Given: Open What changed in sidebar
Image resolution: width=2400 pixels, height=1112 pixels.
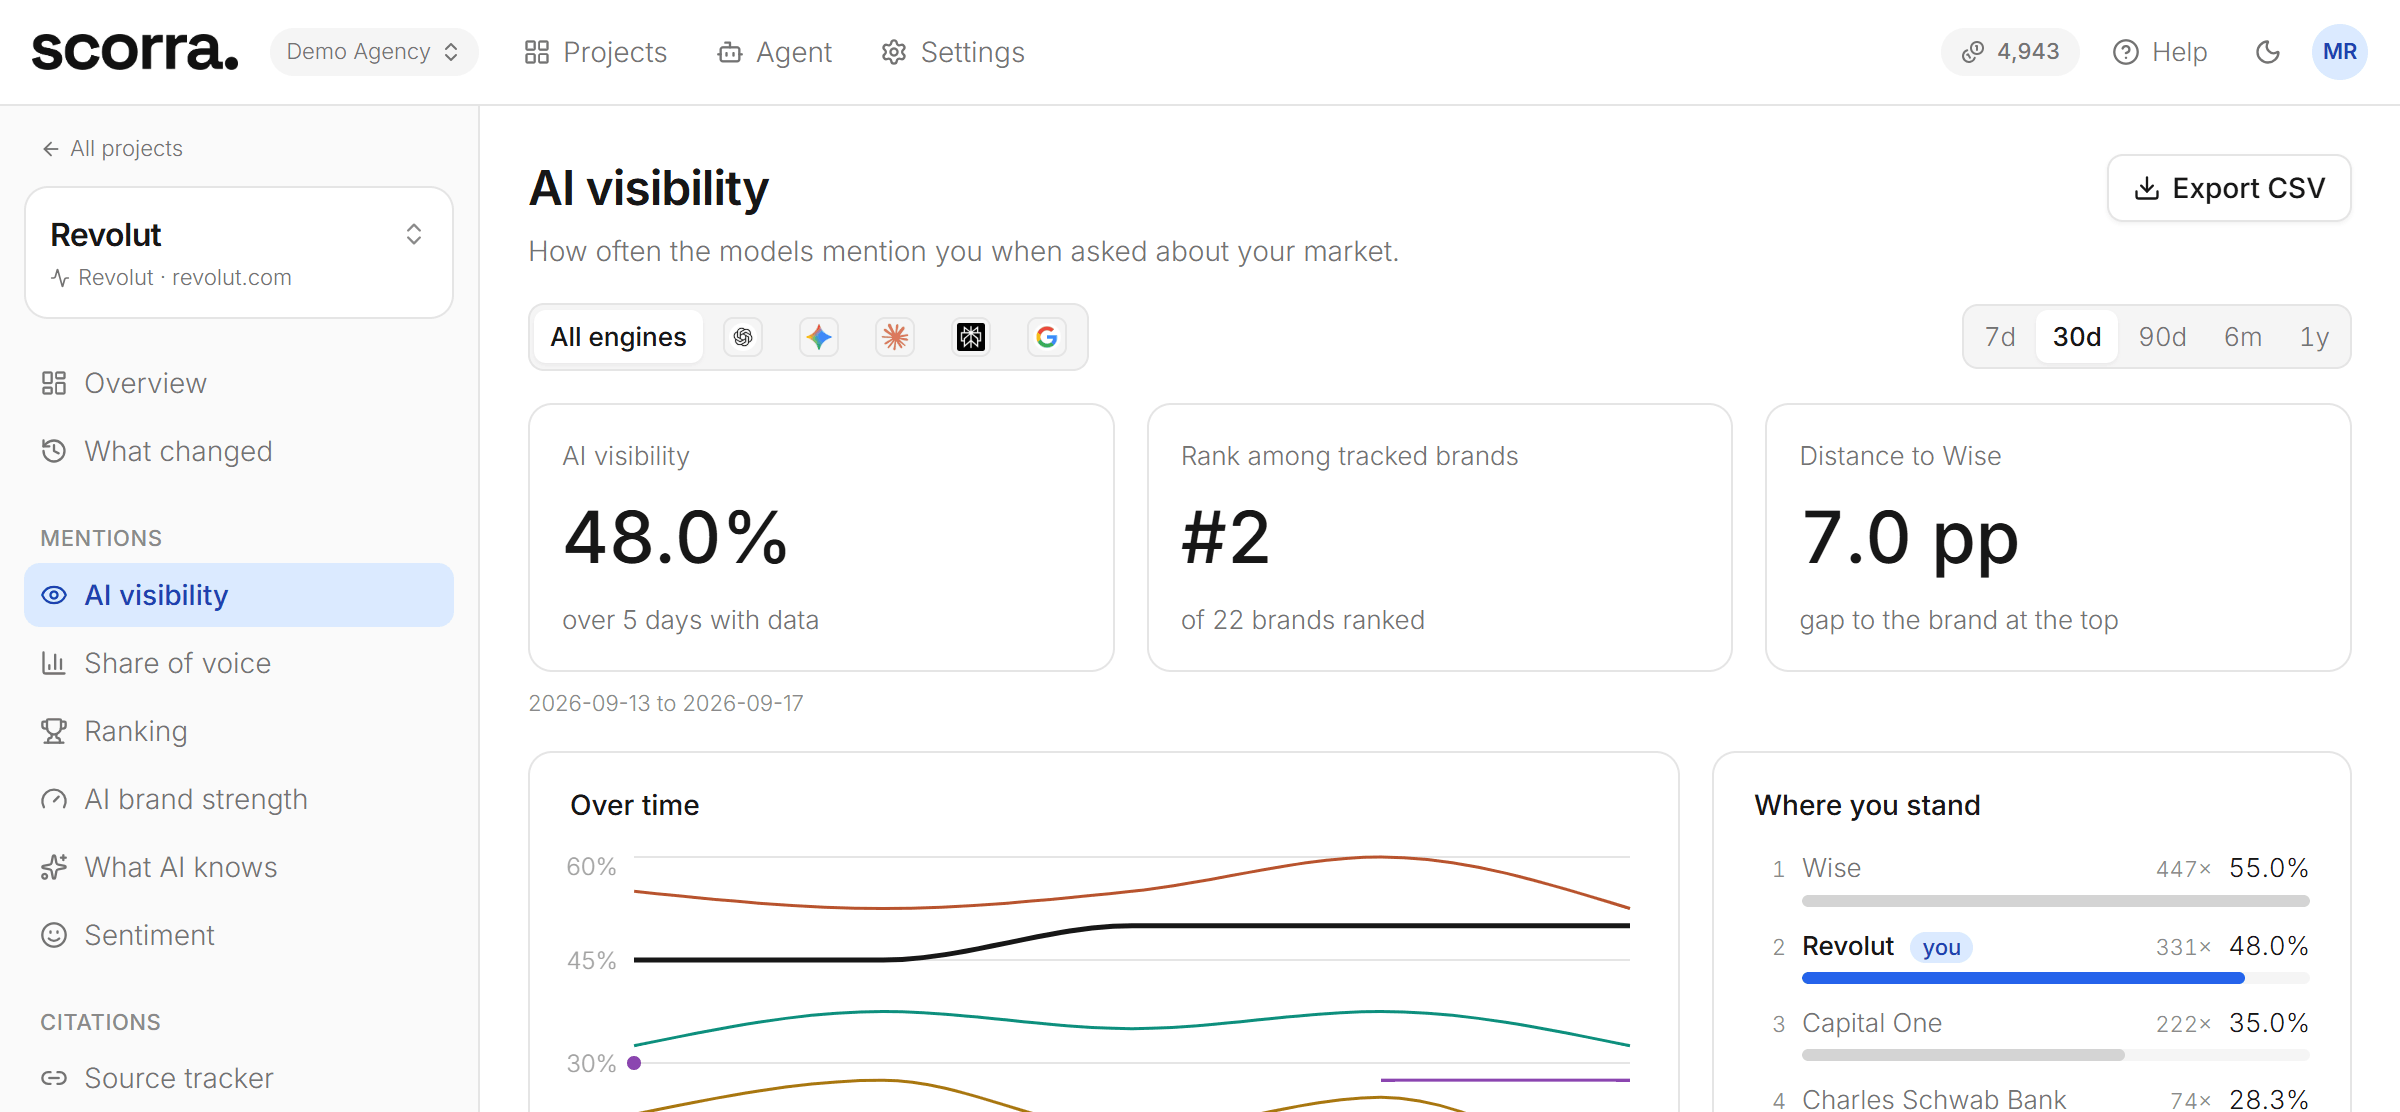Looking at the screenshot, I should pyautogui.click(x=239, y=451).
